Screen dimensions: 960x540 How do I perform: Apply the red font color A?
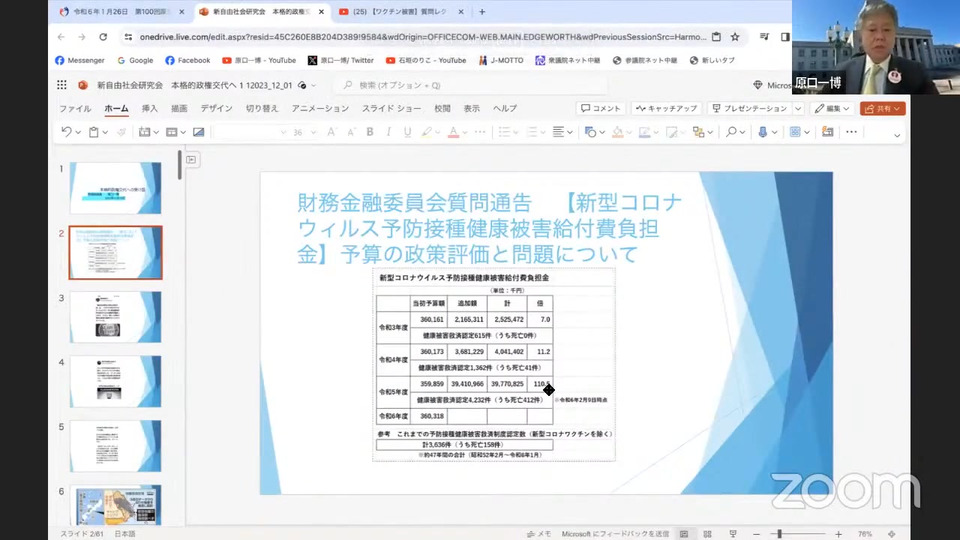[x=453, y=132]
